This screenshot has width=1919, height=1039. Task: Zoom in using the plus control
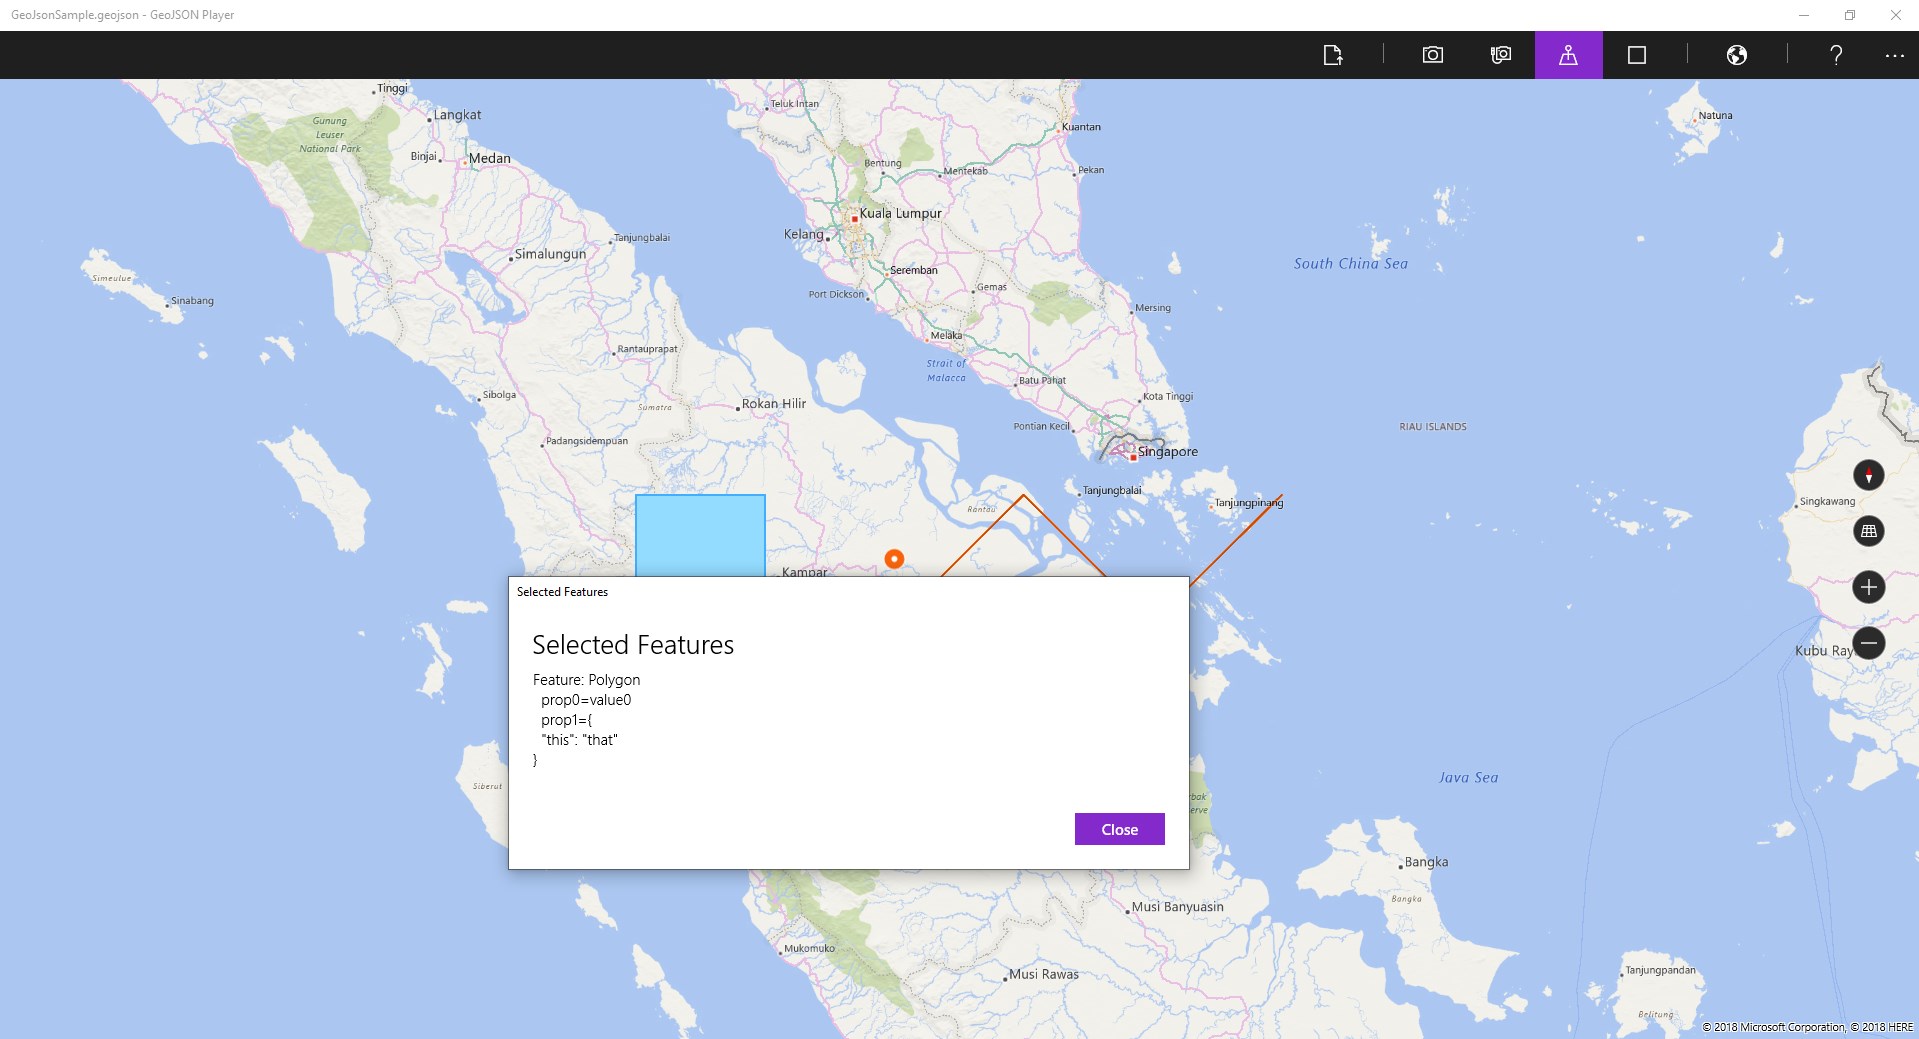pyautogui.click(x=1867, y=587)
